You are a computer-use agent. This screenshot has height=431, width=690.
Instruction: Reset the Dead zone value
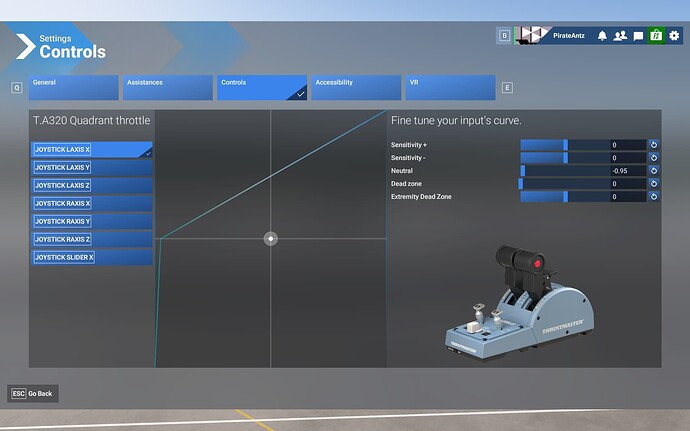pyautogui.click(x=654, y=184)
